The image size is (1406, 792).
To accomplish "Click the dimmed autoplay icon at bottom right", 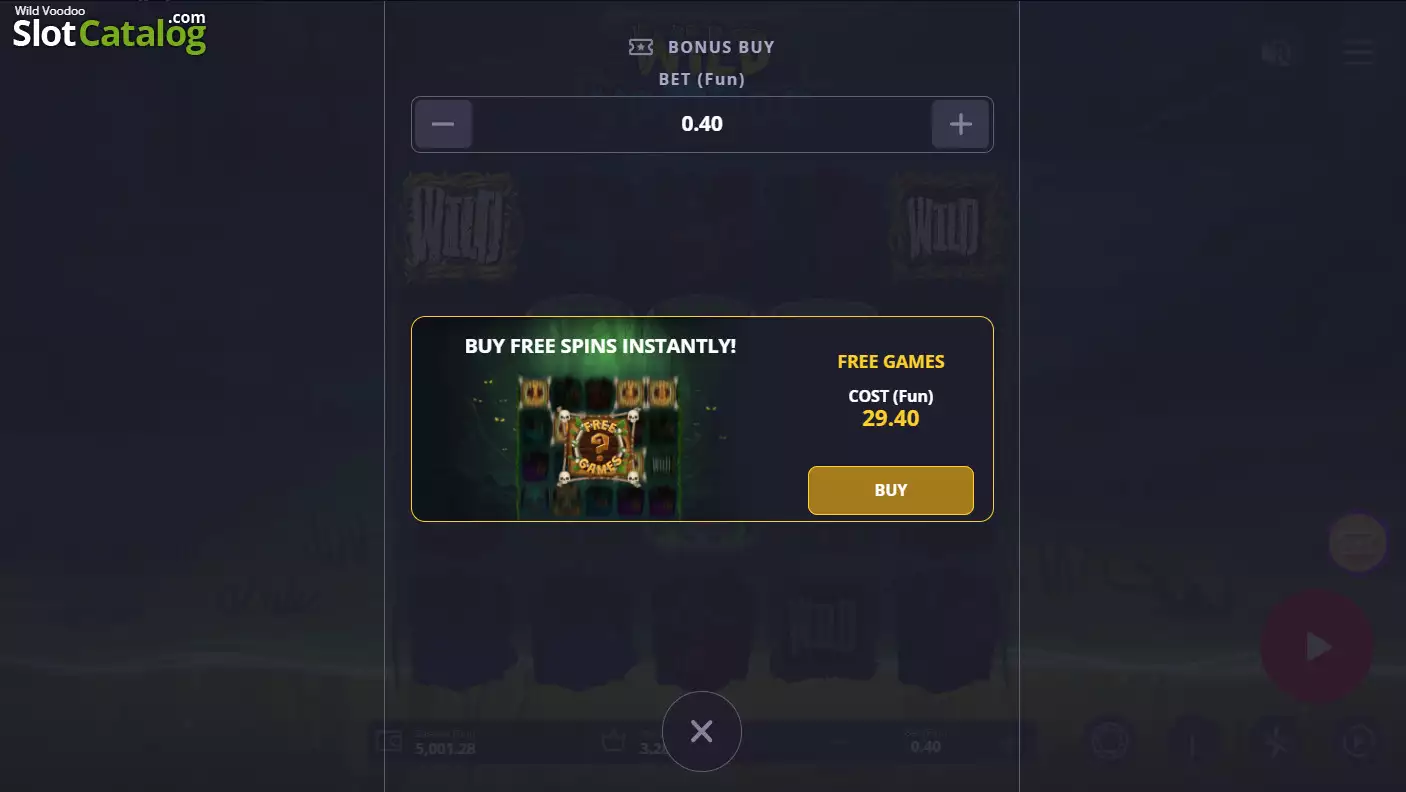I will (x=1358, y=742).
